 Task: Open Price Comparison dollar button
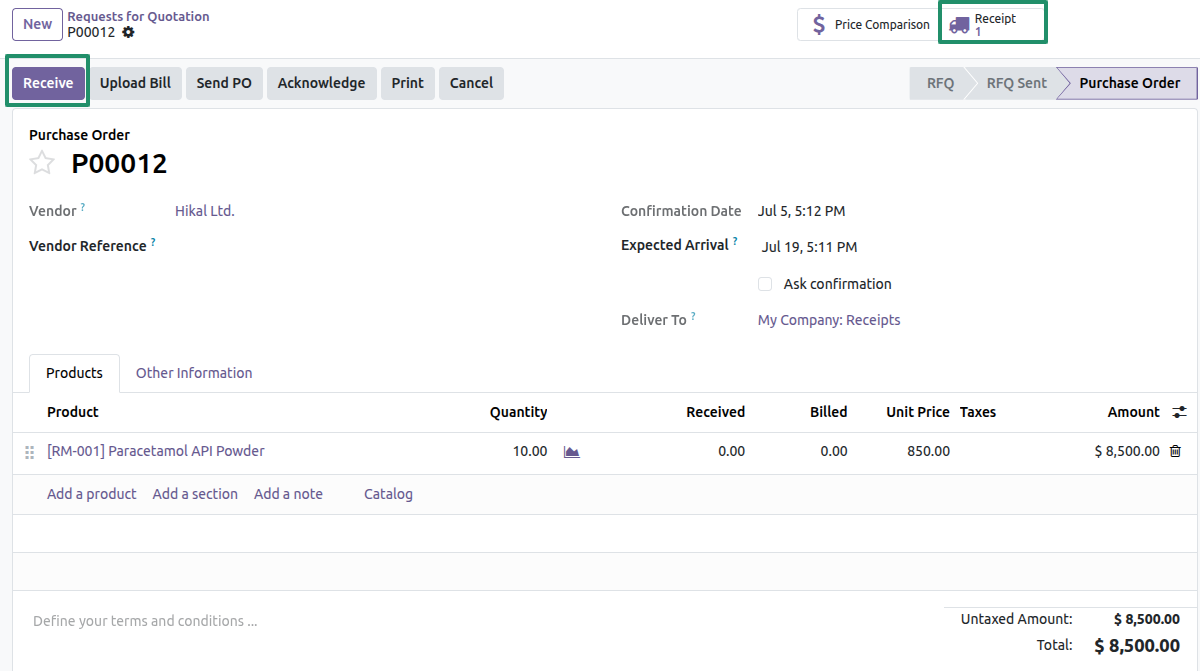click(x=867, y=25)
